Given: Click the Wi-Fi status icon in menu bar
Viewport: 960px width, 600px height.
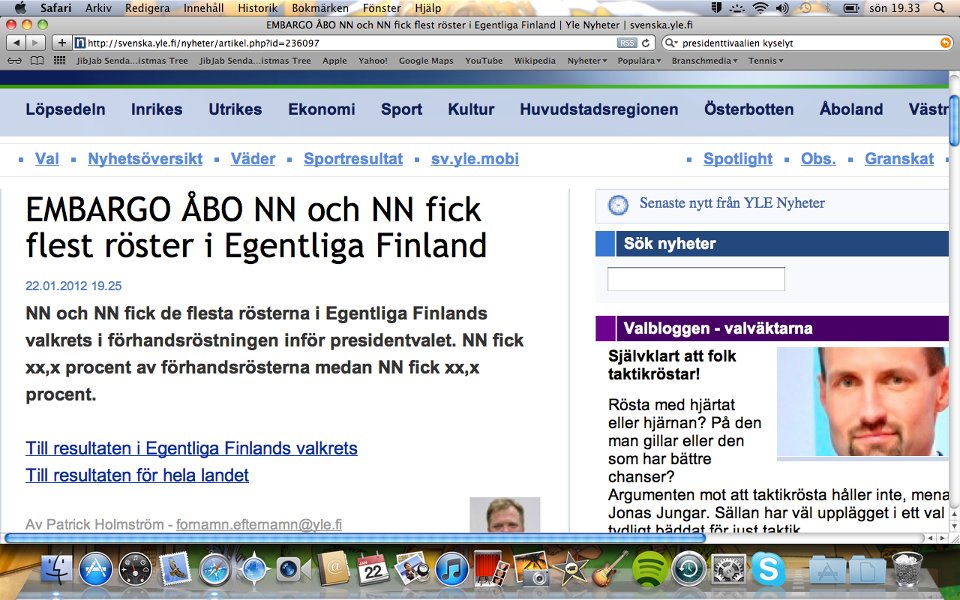Looking at the screenshot, I should click(x=760, y=8).
